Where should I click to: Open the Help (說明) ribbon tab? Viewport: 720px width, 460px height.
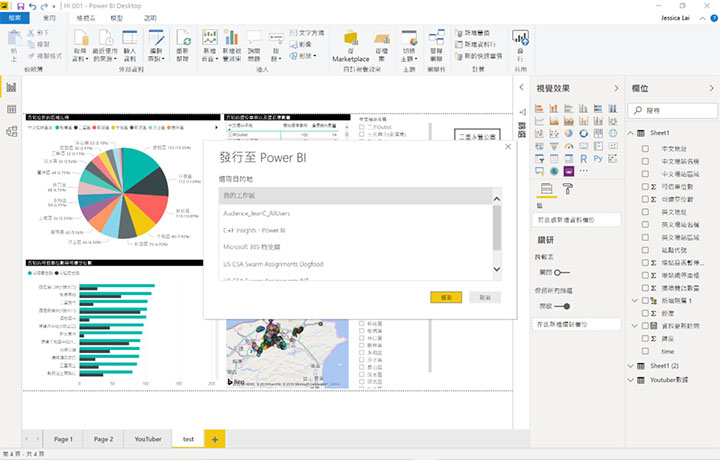click(150, 18)
